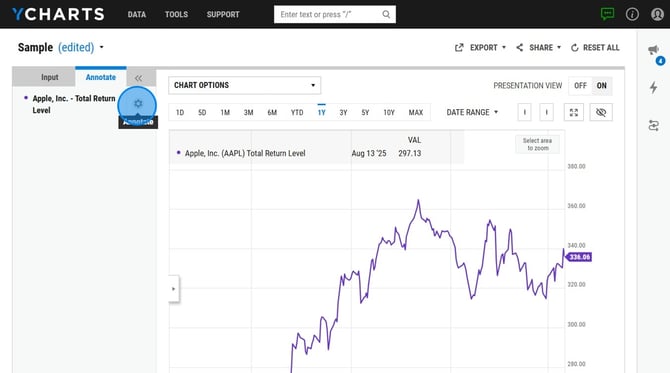This screenshot has height=373, width=670.
Task: Open the announcements megaphone icon
Action: coord(654,50)
